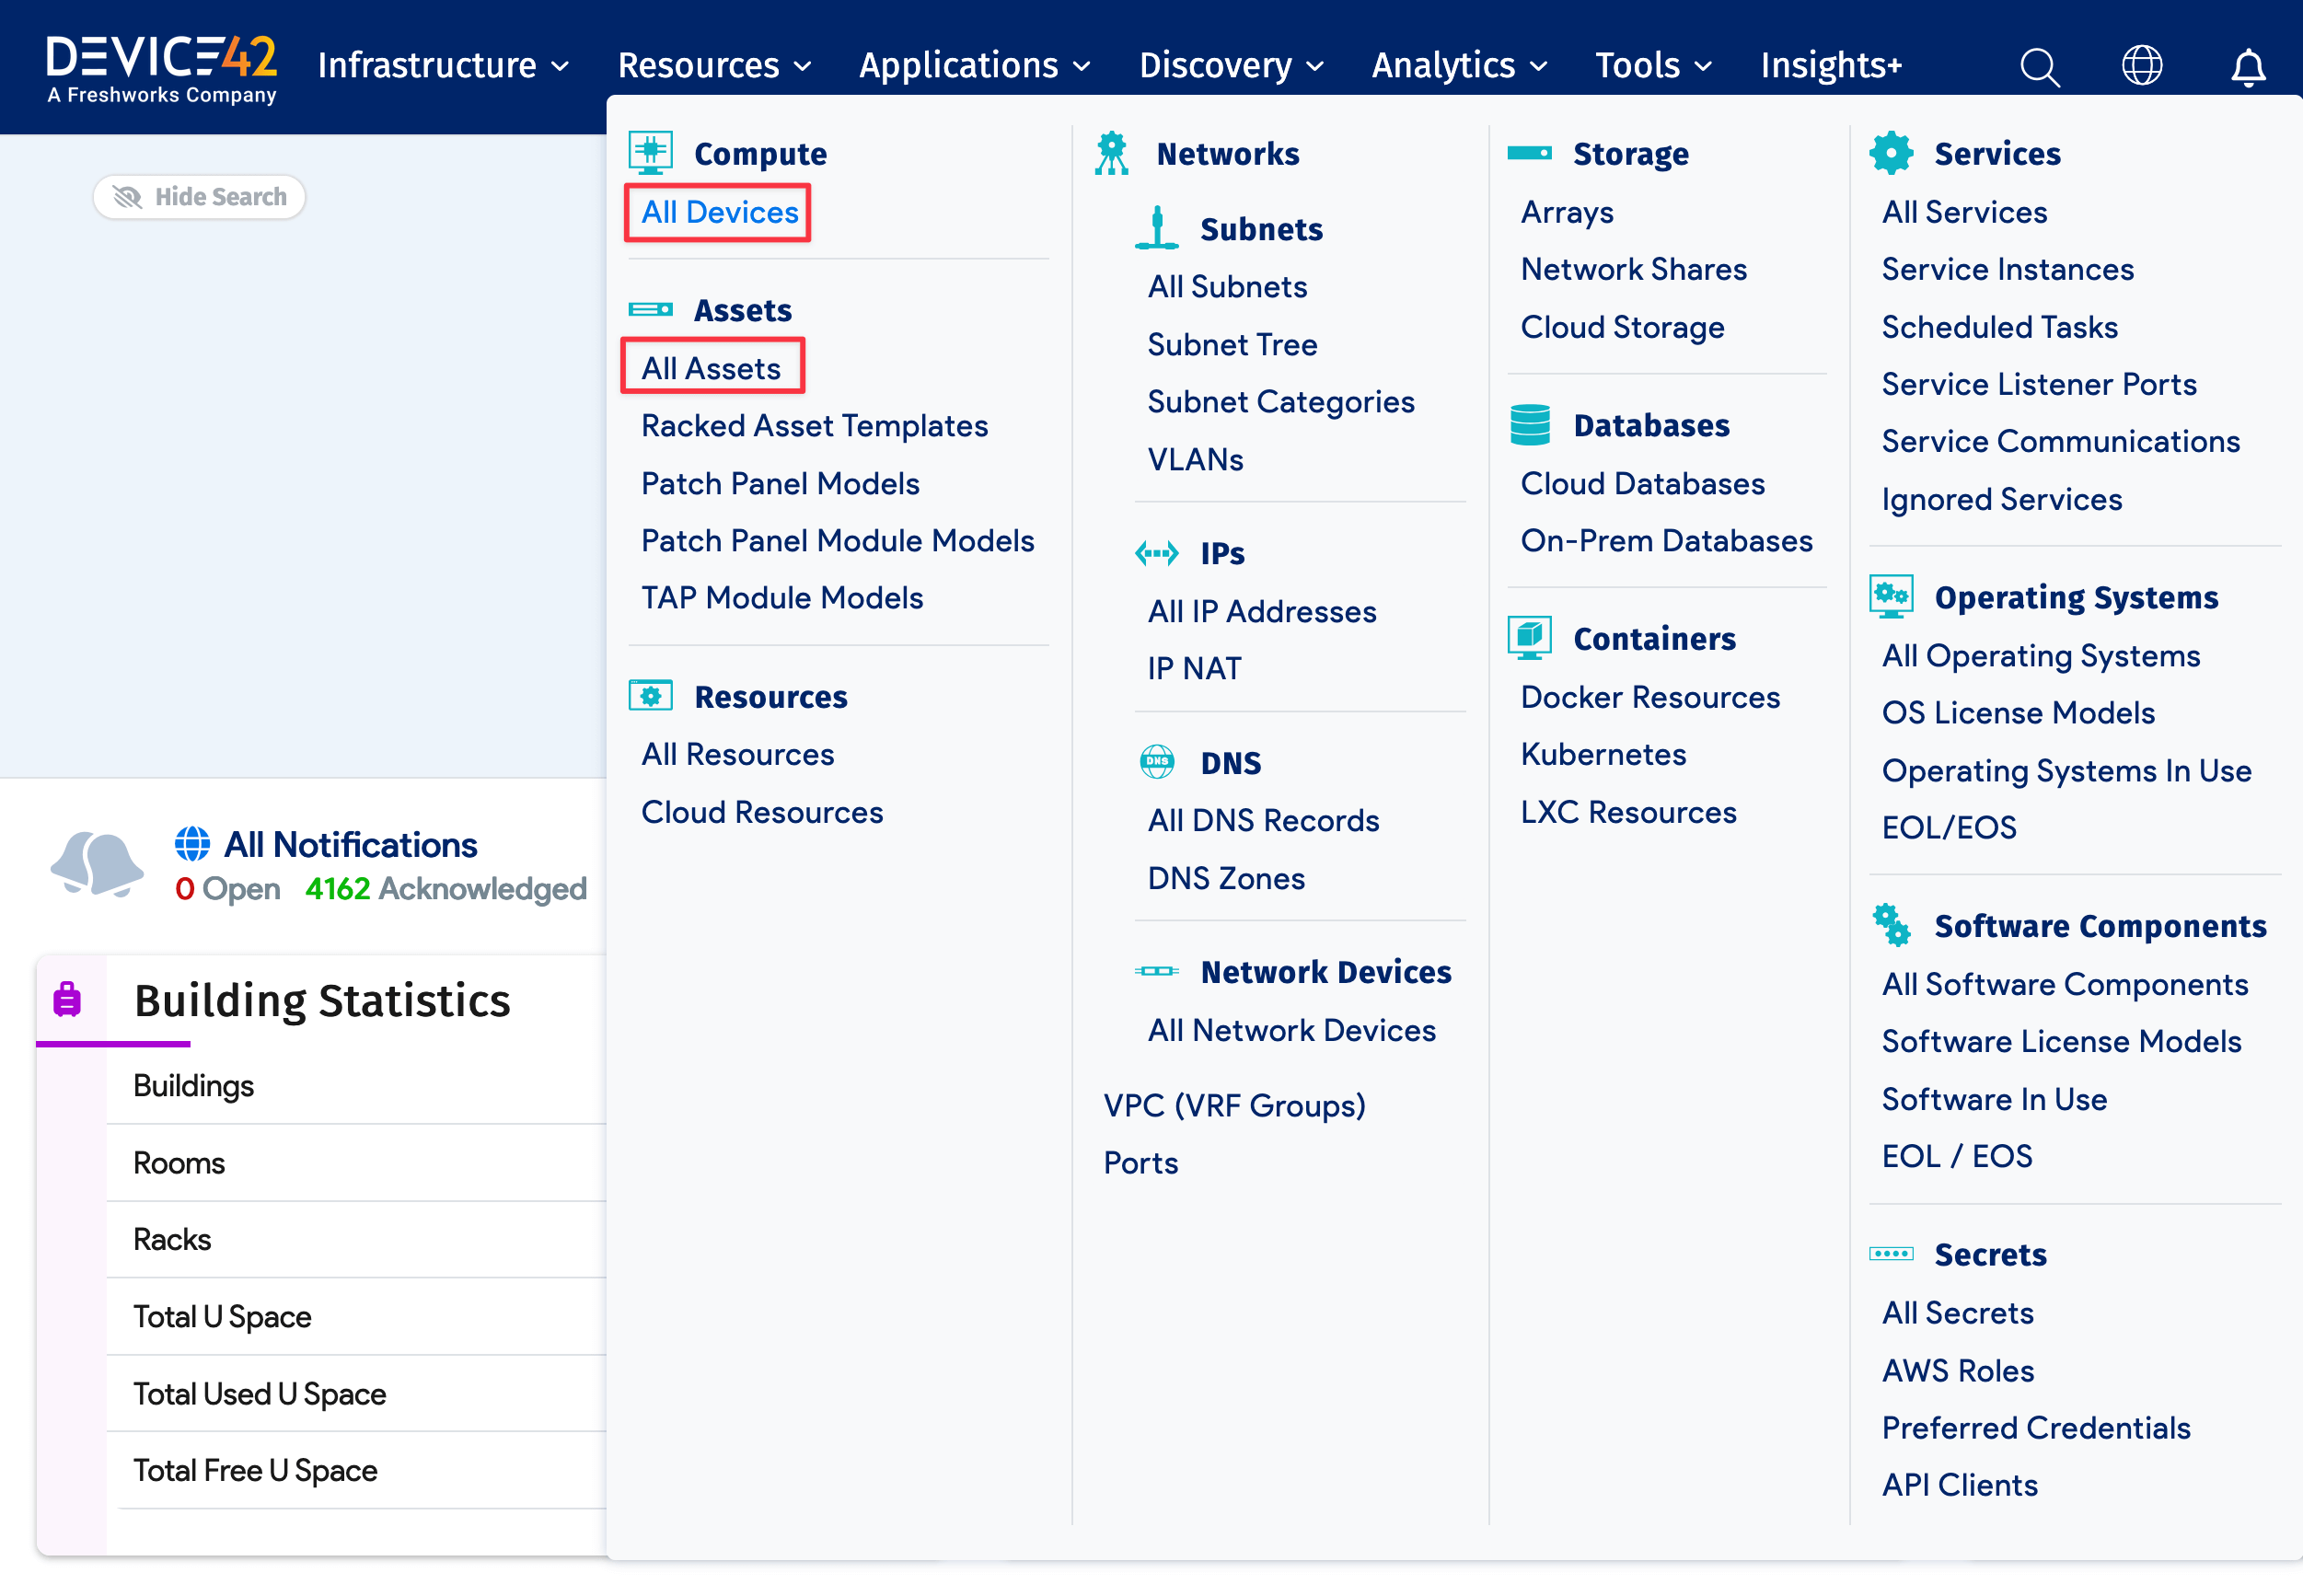The width and height of the screenshot is (2303, 1596).
Task: Open All IP Addresses link
Action: [x=1261, y=611]
